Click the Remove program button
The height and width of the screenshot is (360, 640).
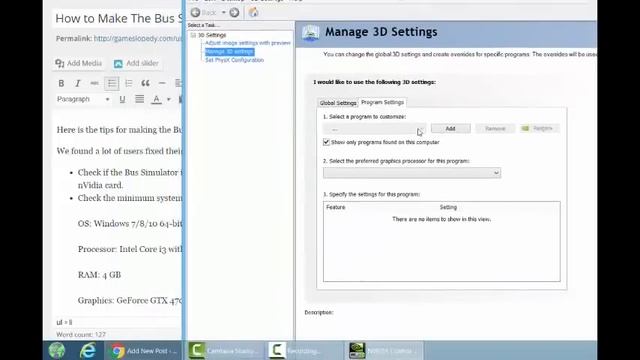tap(495, 129)
